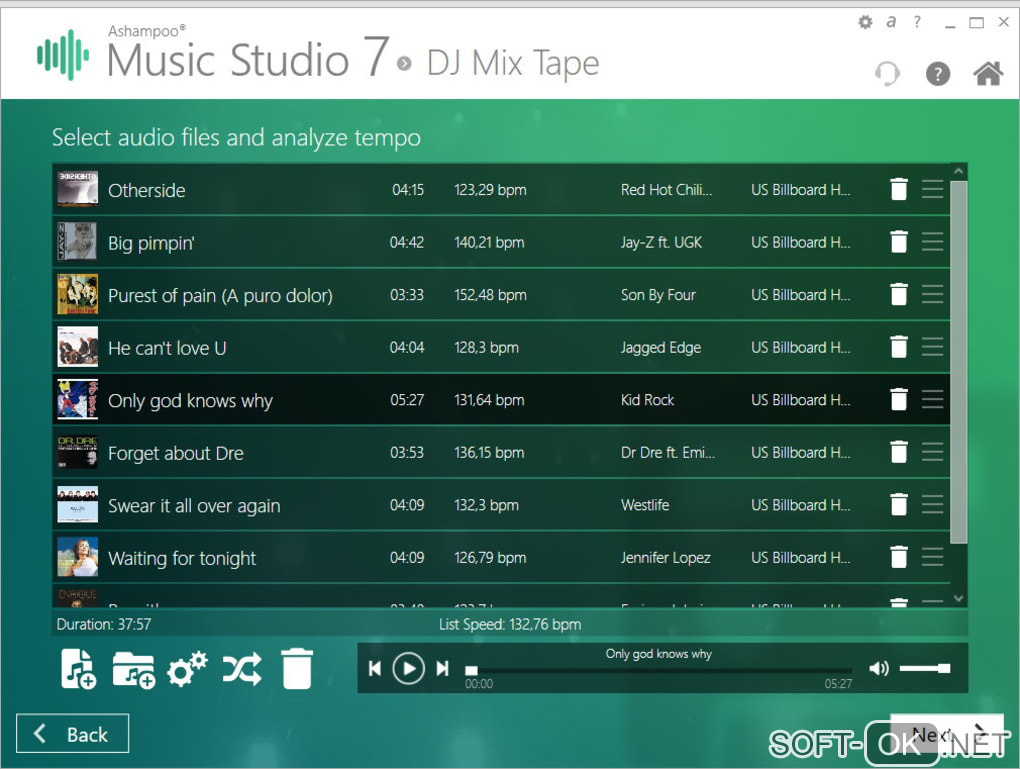Viewport: 1020px width, 769px height.
Task: Click the 'Jennifer Lopez' artist name
Action: 665,558
